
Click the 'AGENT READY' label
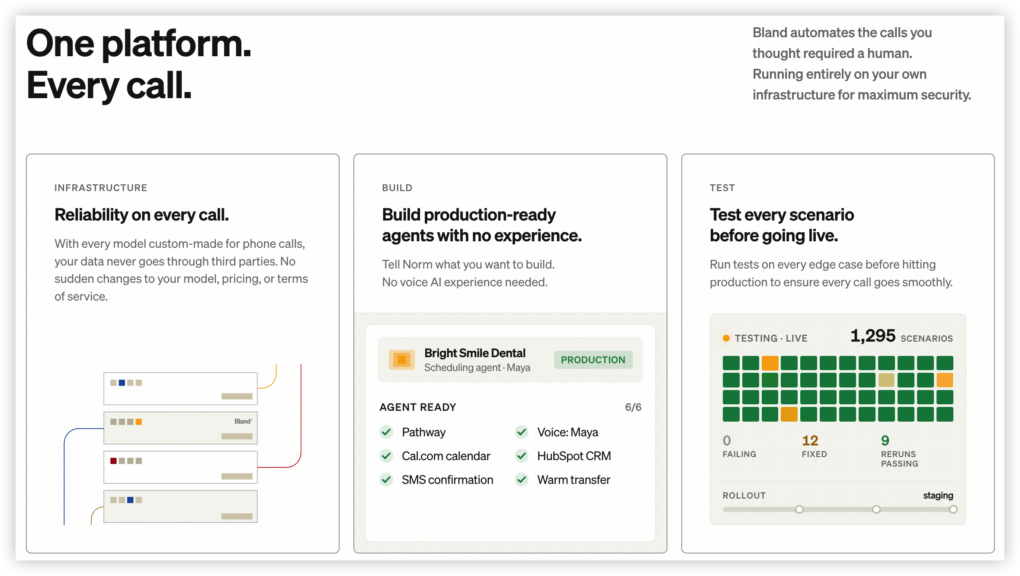click(x=418, y=407)
